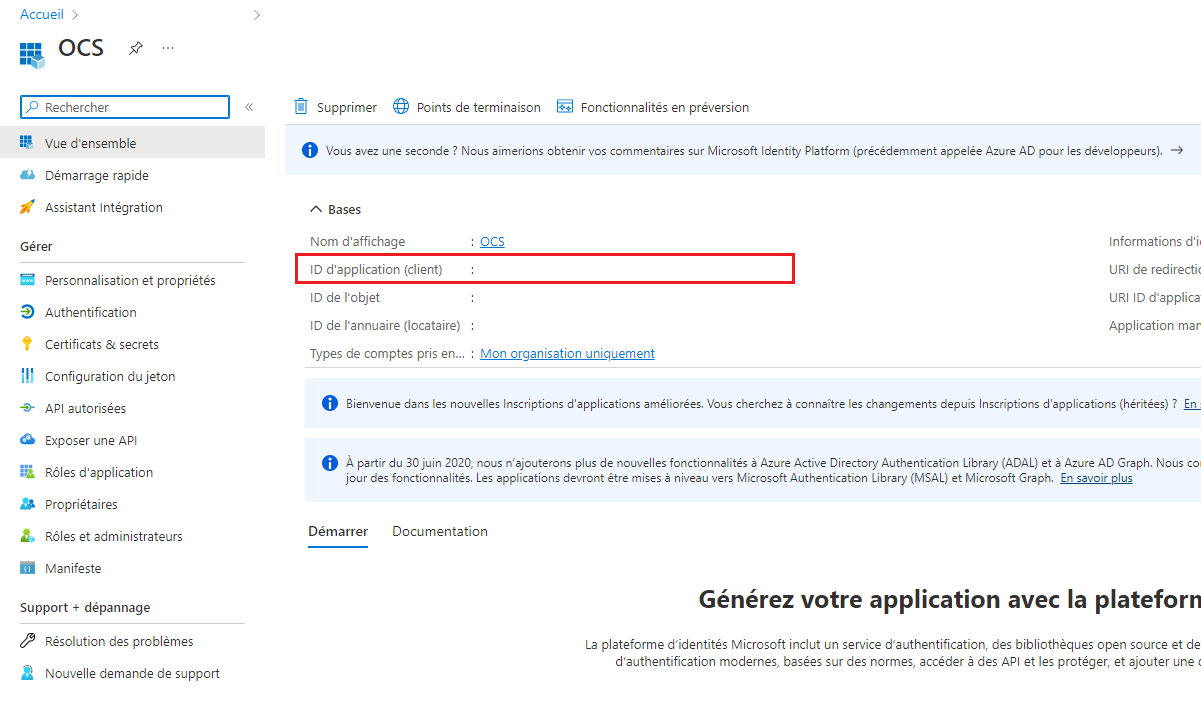Viewport: 1201px width, 704px height.
Task: Switch to the Documentation tab
Action: [440, 531]
